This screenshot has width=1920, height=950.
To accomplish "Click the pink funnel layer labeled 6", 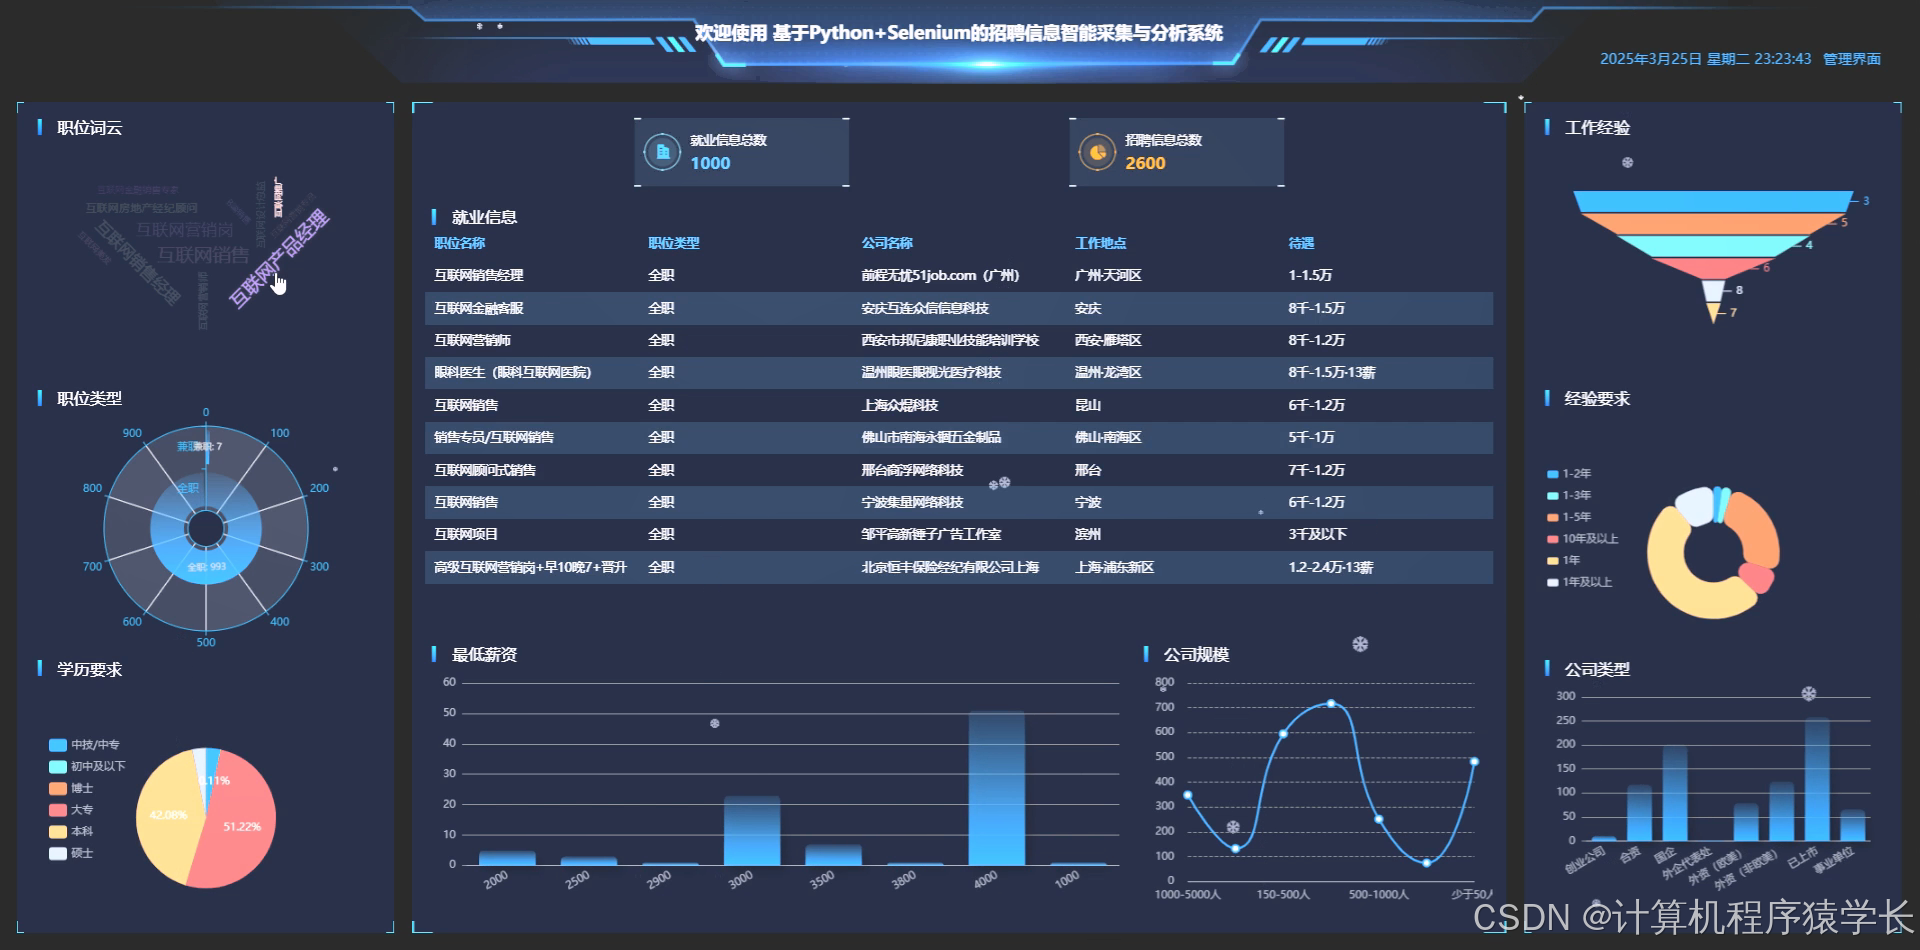I will click(1713, 267).
